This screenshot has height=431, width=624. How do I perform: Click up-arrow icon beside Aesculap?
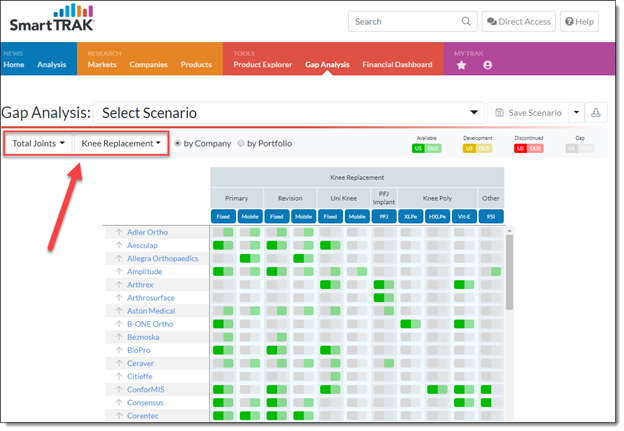[x=119, y=245]
